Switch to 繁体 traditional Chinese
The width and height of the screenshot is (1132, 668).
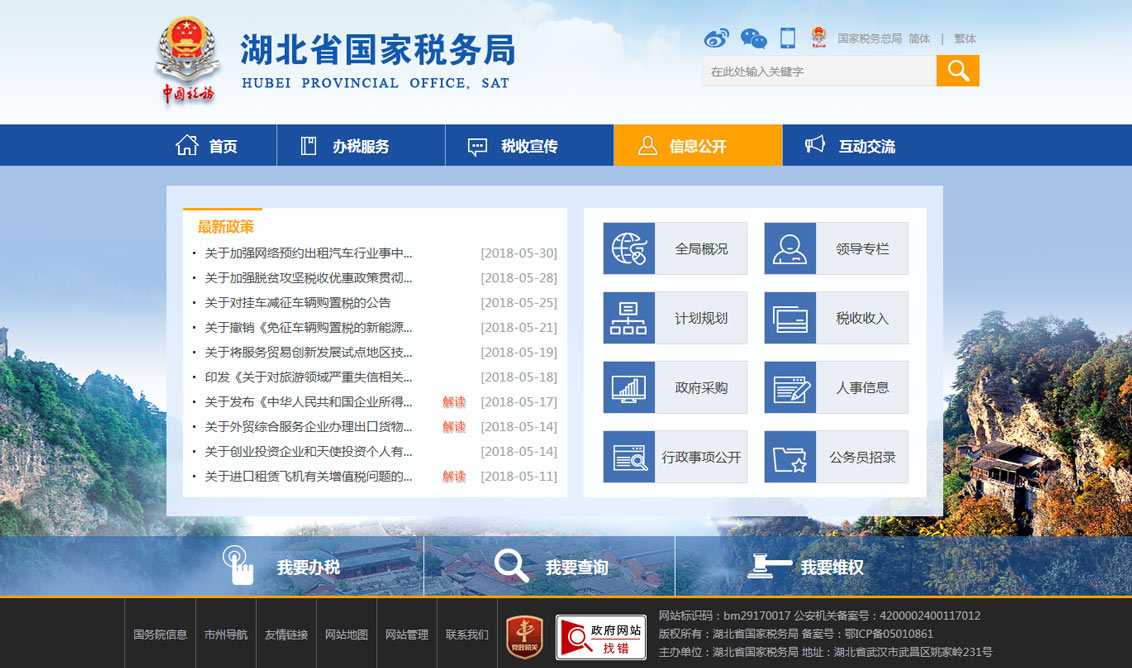click(x=964, y=39)
